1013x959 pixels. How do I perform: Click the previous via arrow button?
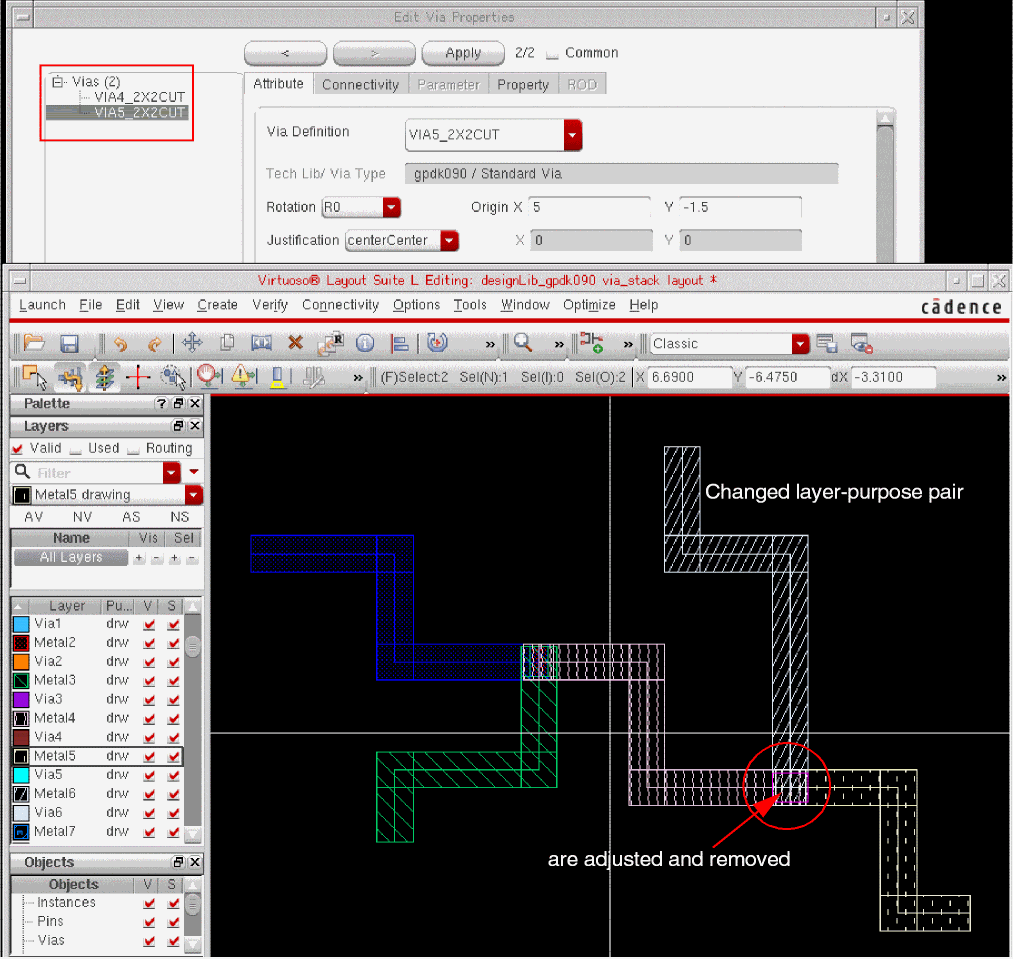(x=285, y=53)
